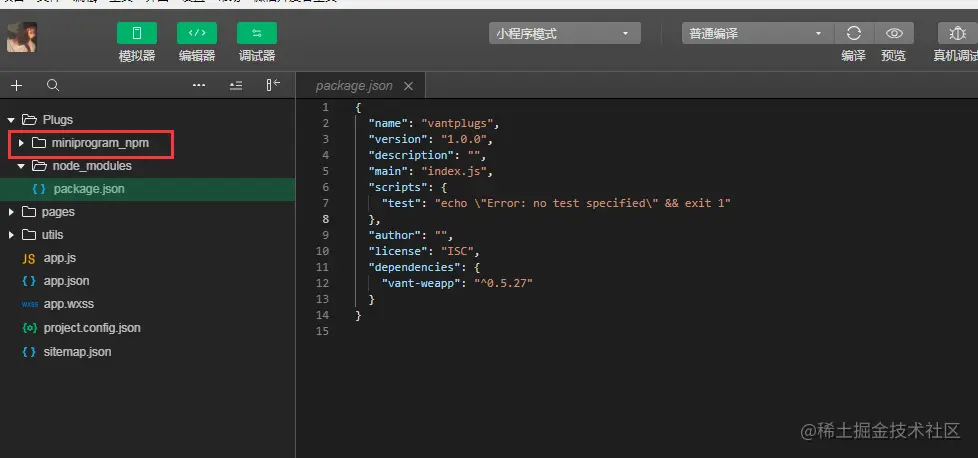Expand the miniprogram_npm folder arrow
The height and width of the screenshot is (458, 978).
click(21, 143)
